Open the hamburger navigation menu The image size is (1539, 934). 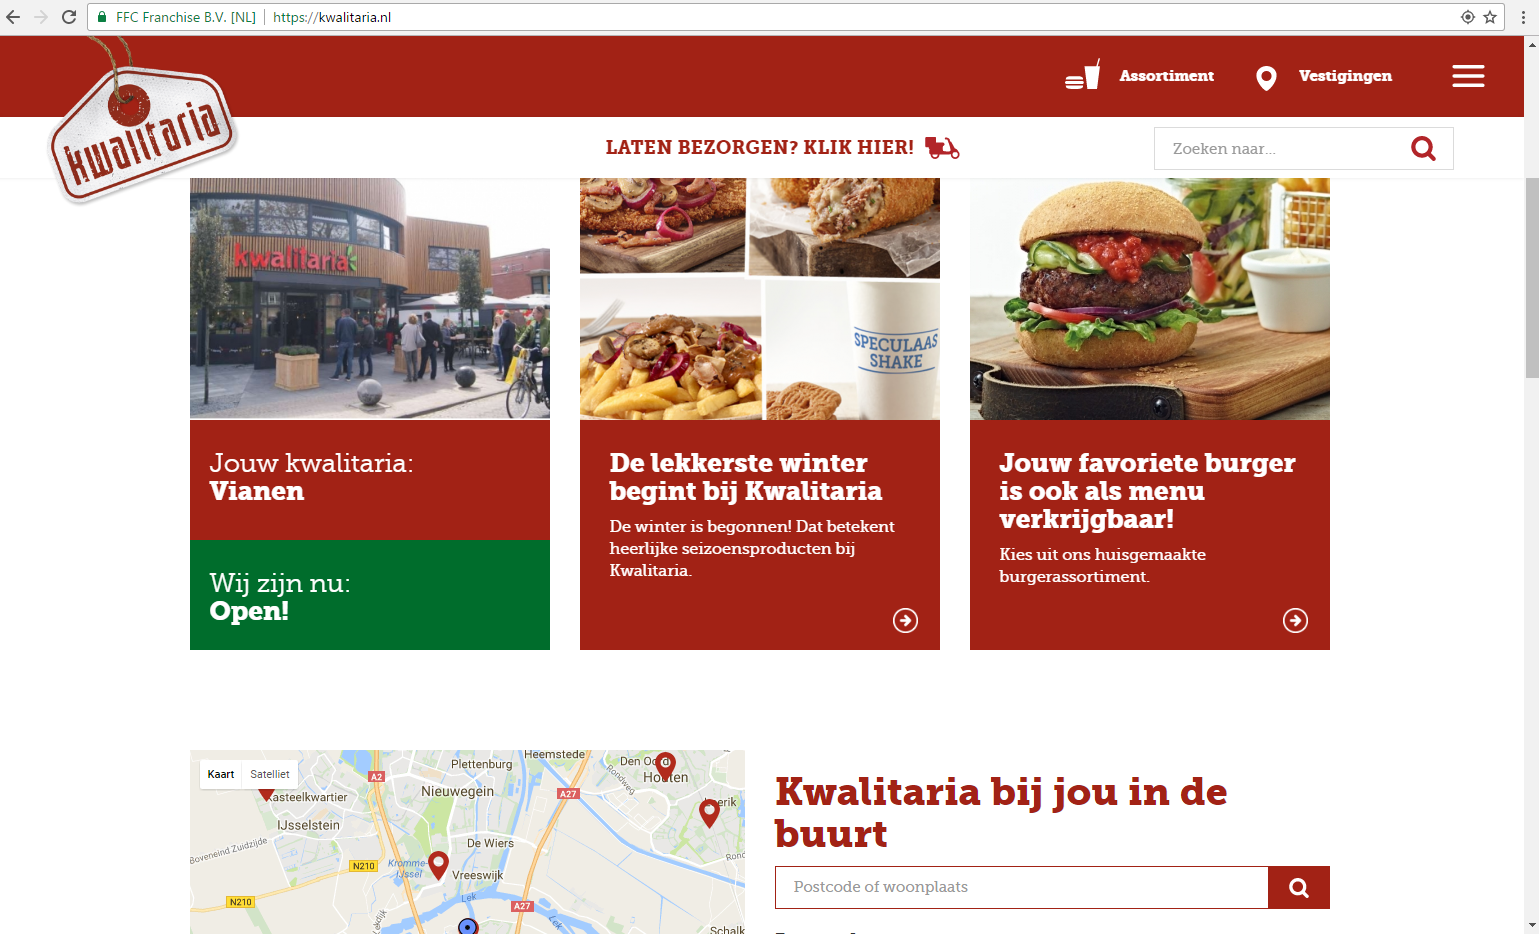(x=1467, y=75)
